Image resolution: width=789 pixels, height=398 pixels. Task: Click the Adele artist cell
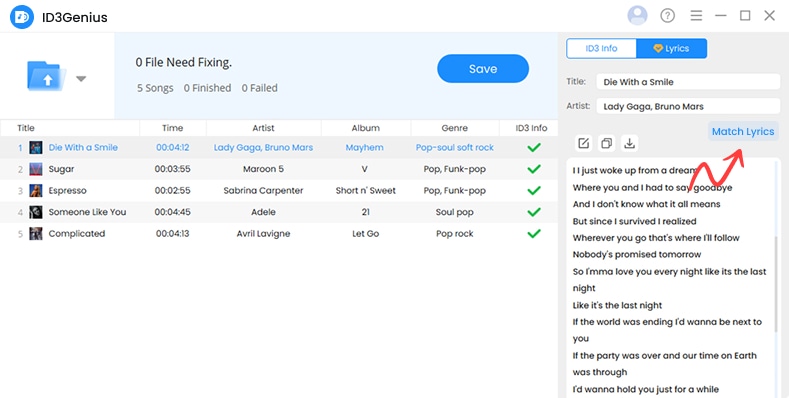pyautogui.click(x=263, y=212)
